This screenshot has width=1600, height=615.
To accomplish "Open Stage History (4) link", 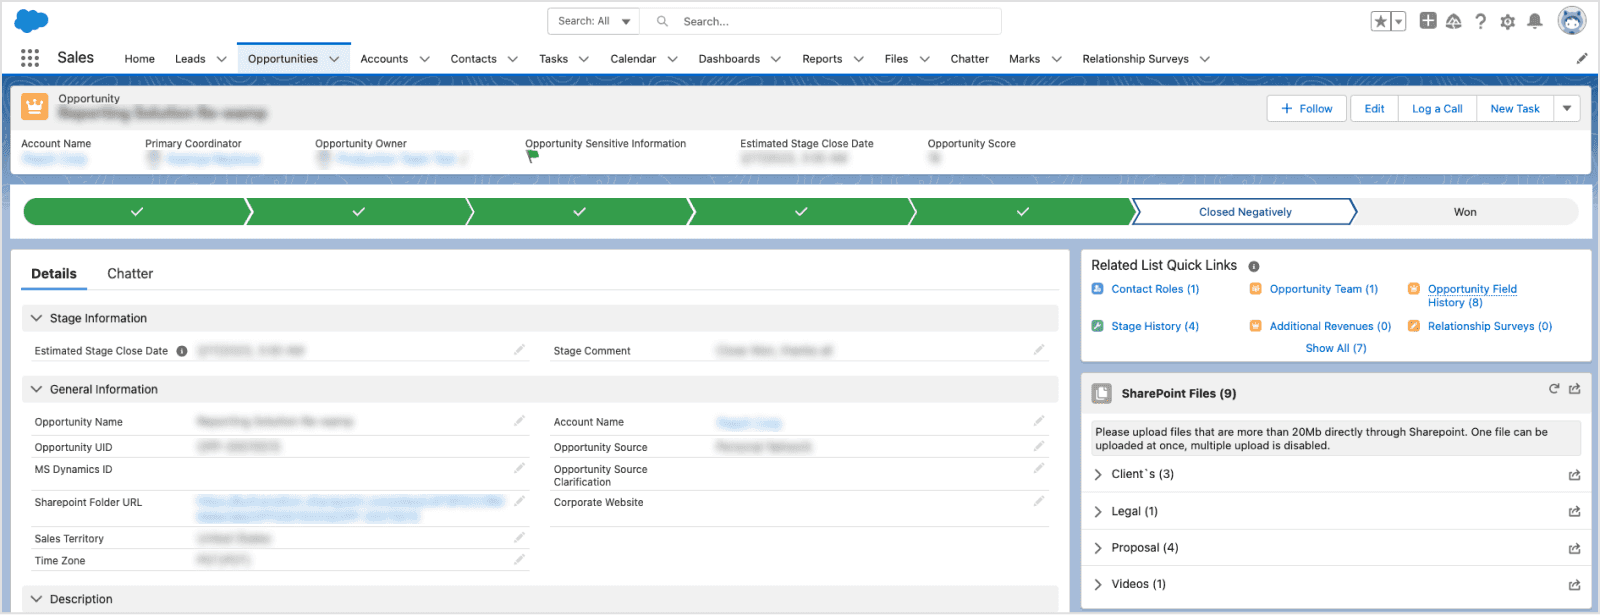I will click(1155, 326).
